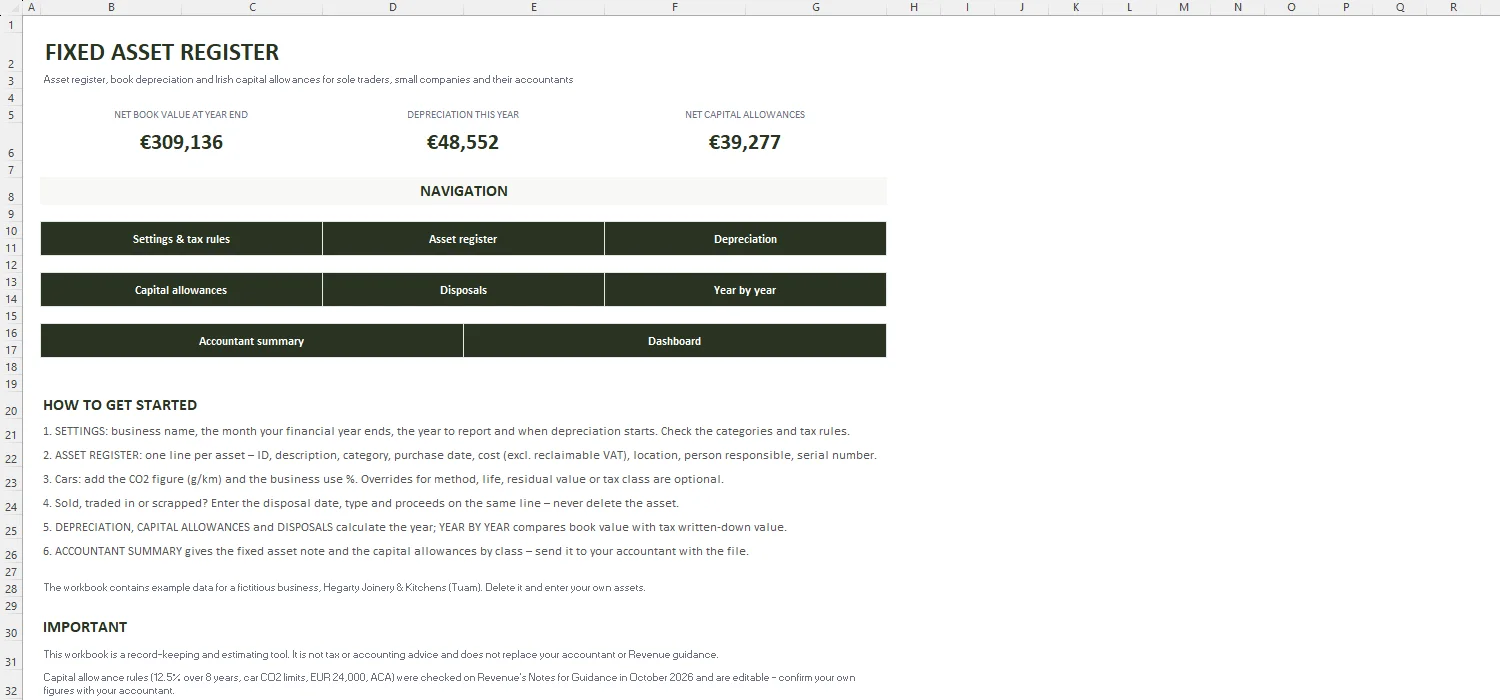
Task: Select the €48,552 depreciation value
Action: (463, 142)
